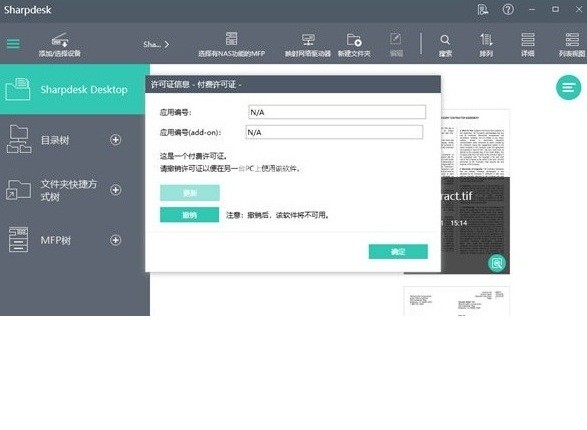Expand the Folder Shortcut Tree plus button
The width and height of the screenshot is (587, 430).
click(116, 190)
